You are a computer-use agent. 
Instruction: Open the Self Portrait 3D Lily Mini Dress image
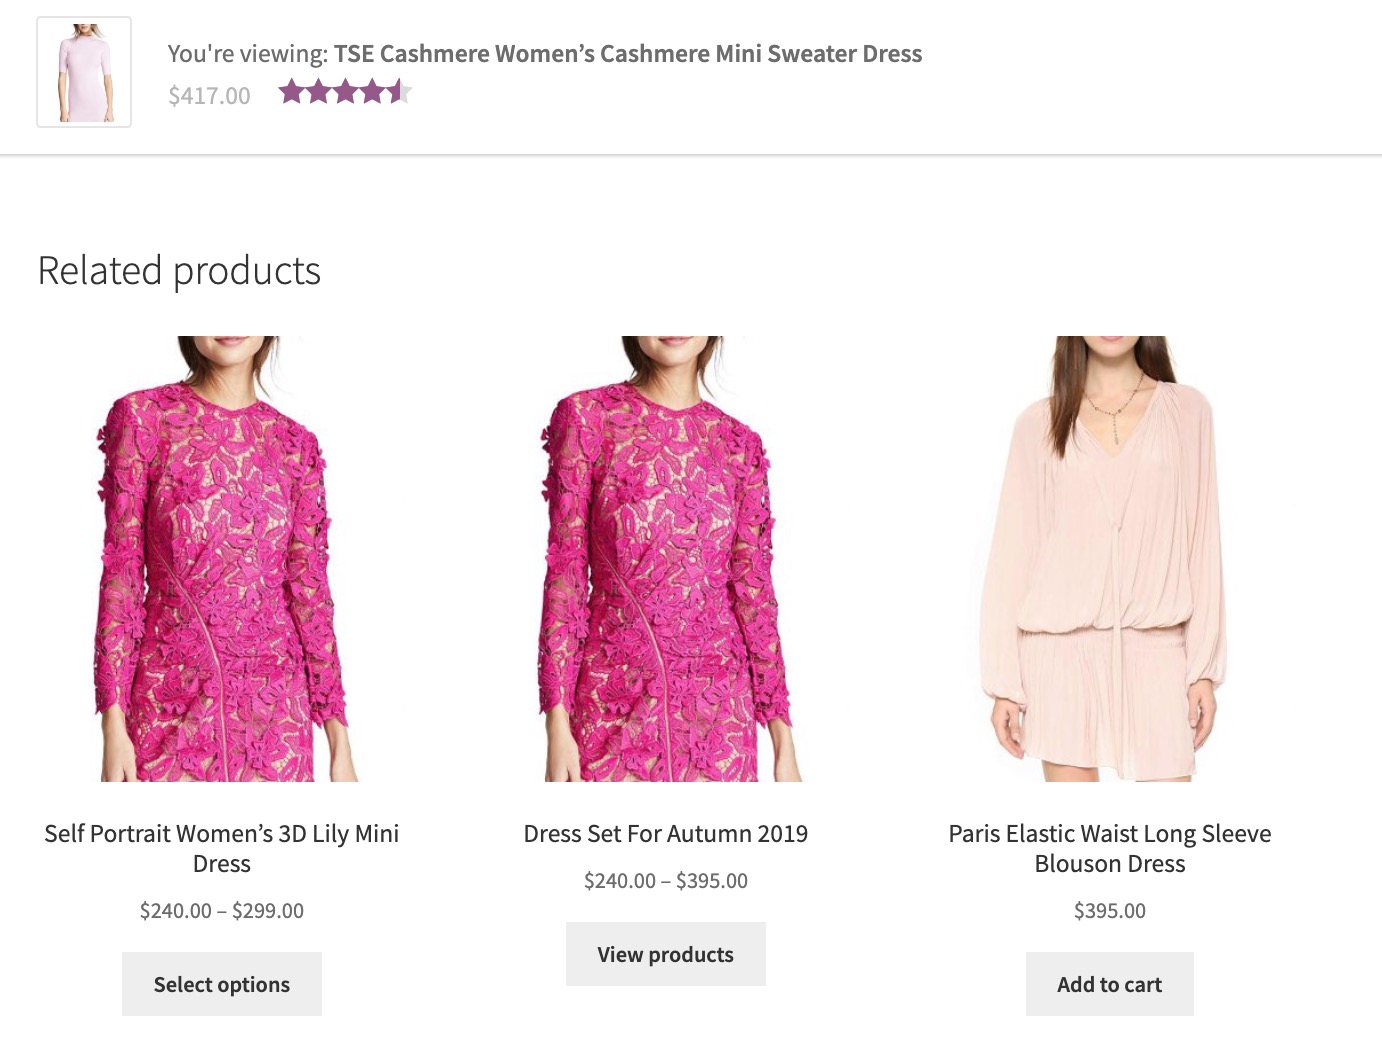point(222,559)
